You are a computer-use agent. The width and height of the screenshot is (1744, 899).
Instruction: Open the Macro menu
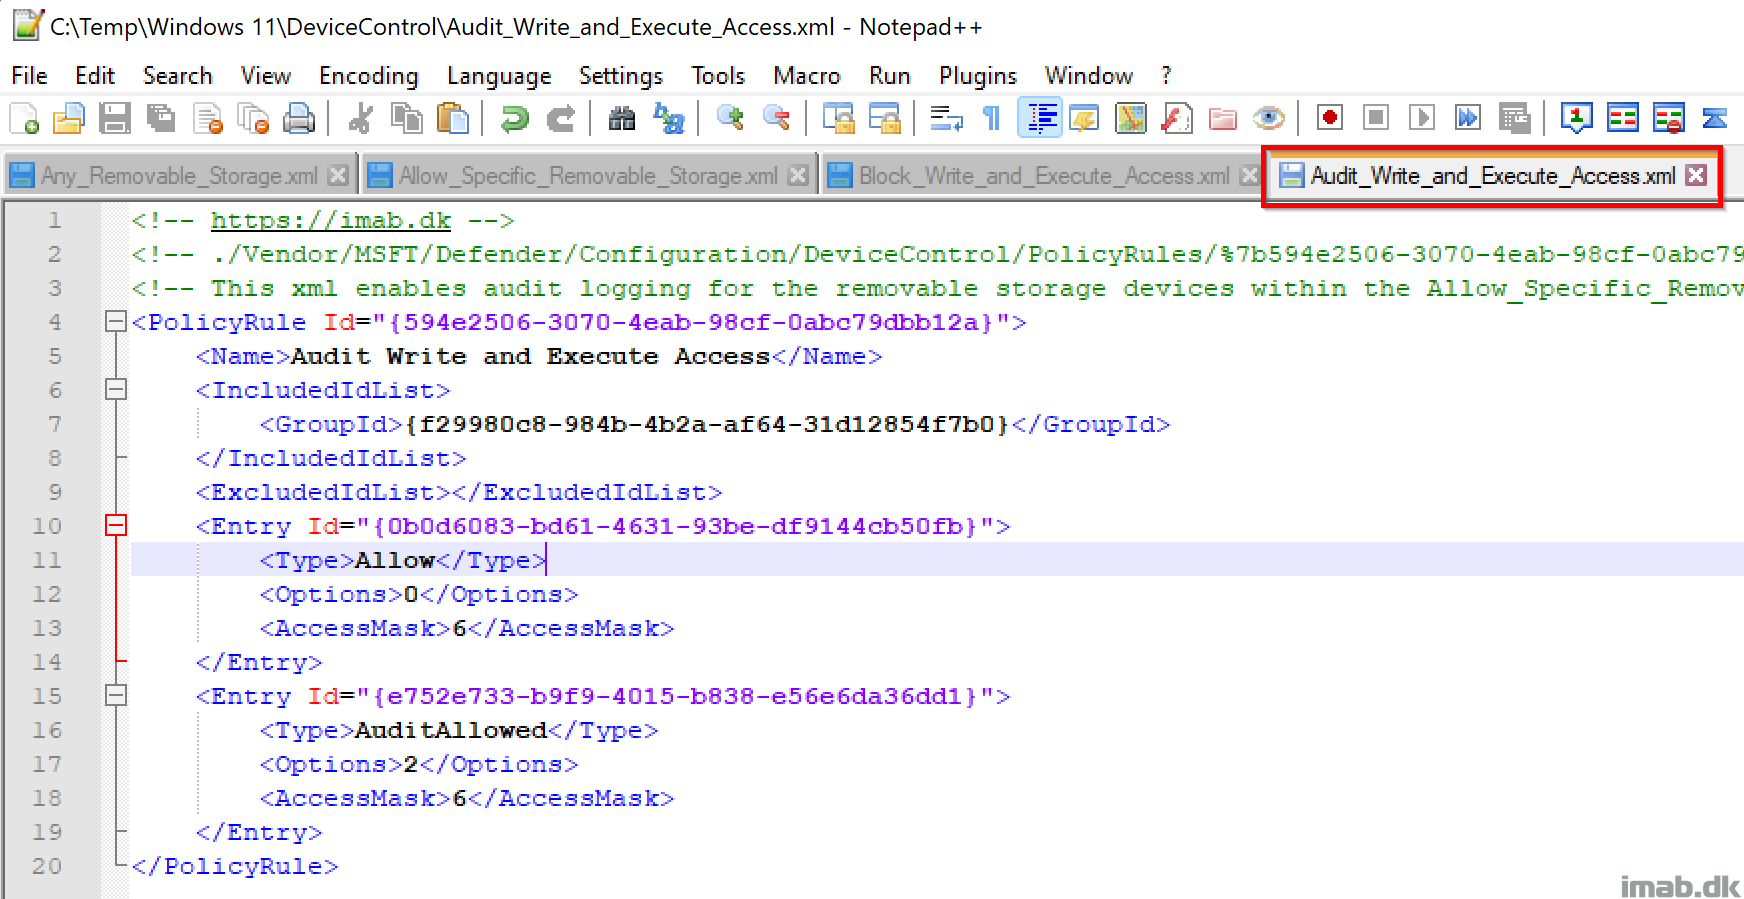pyautogui.click(x=807, y=76)
